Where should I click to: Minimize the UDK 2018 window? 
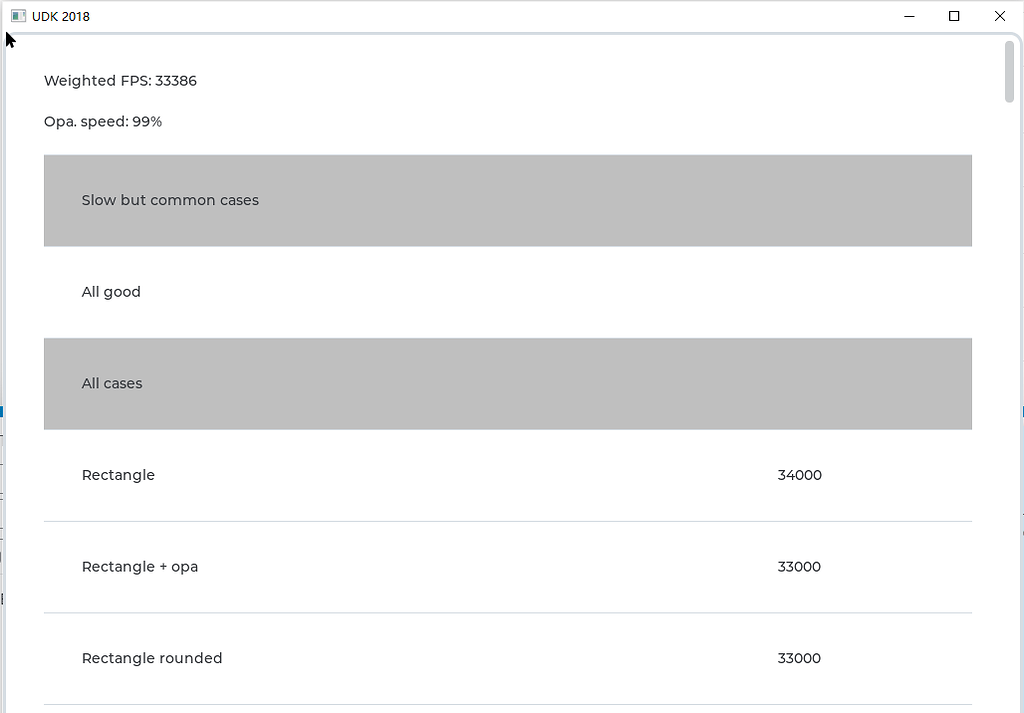pos(909,16)
